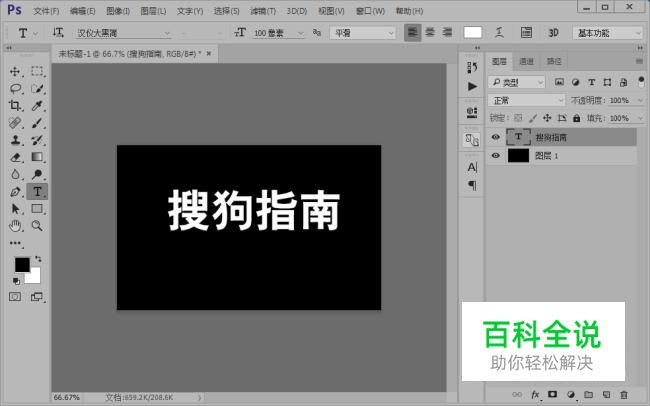Click the 3D text button
This screenshot has height=406, width=650.
(553, 33)
